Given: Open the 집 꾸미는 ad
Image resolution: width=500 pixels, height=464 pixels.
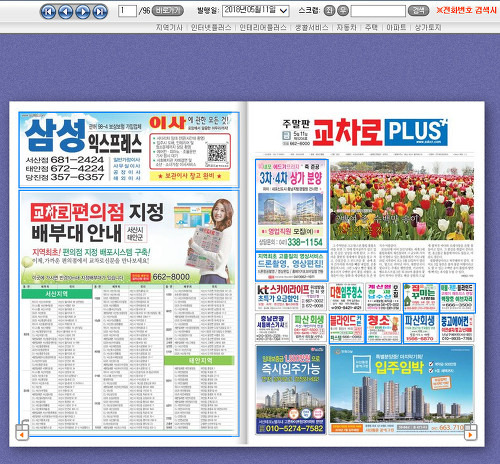Looking at the screenshot, I should click(x=421, y=298).
